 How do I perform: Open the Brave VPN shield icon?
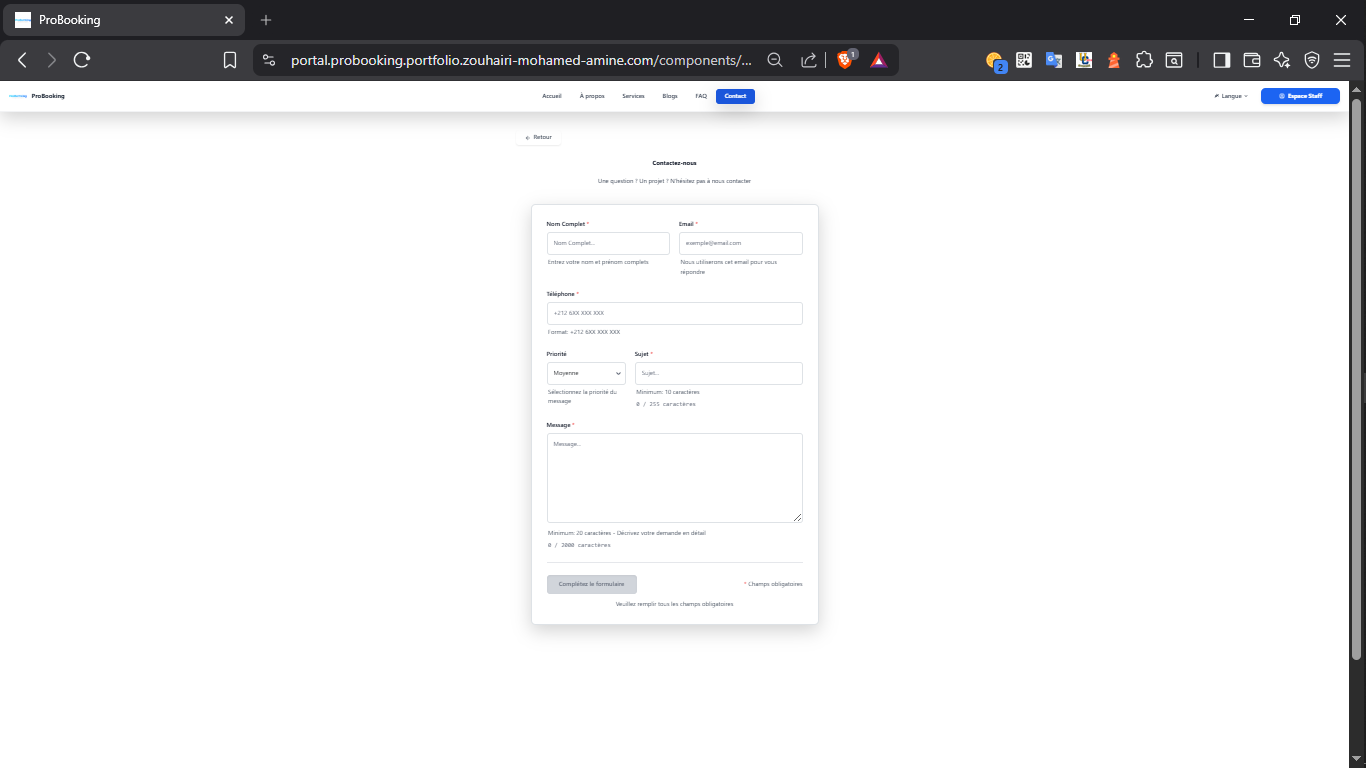[x=1312, y=60]
